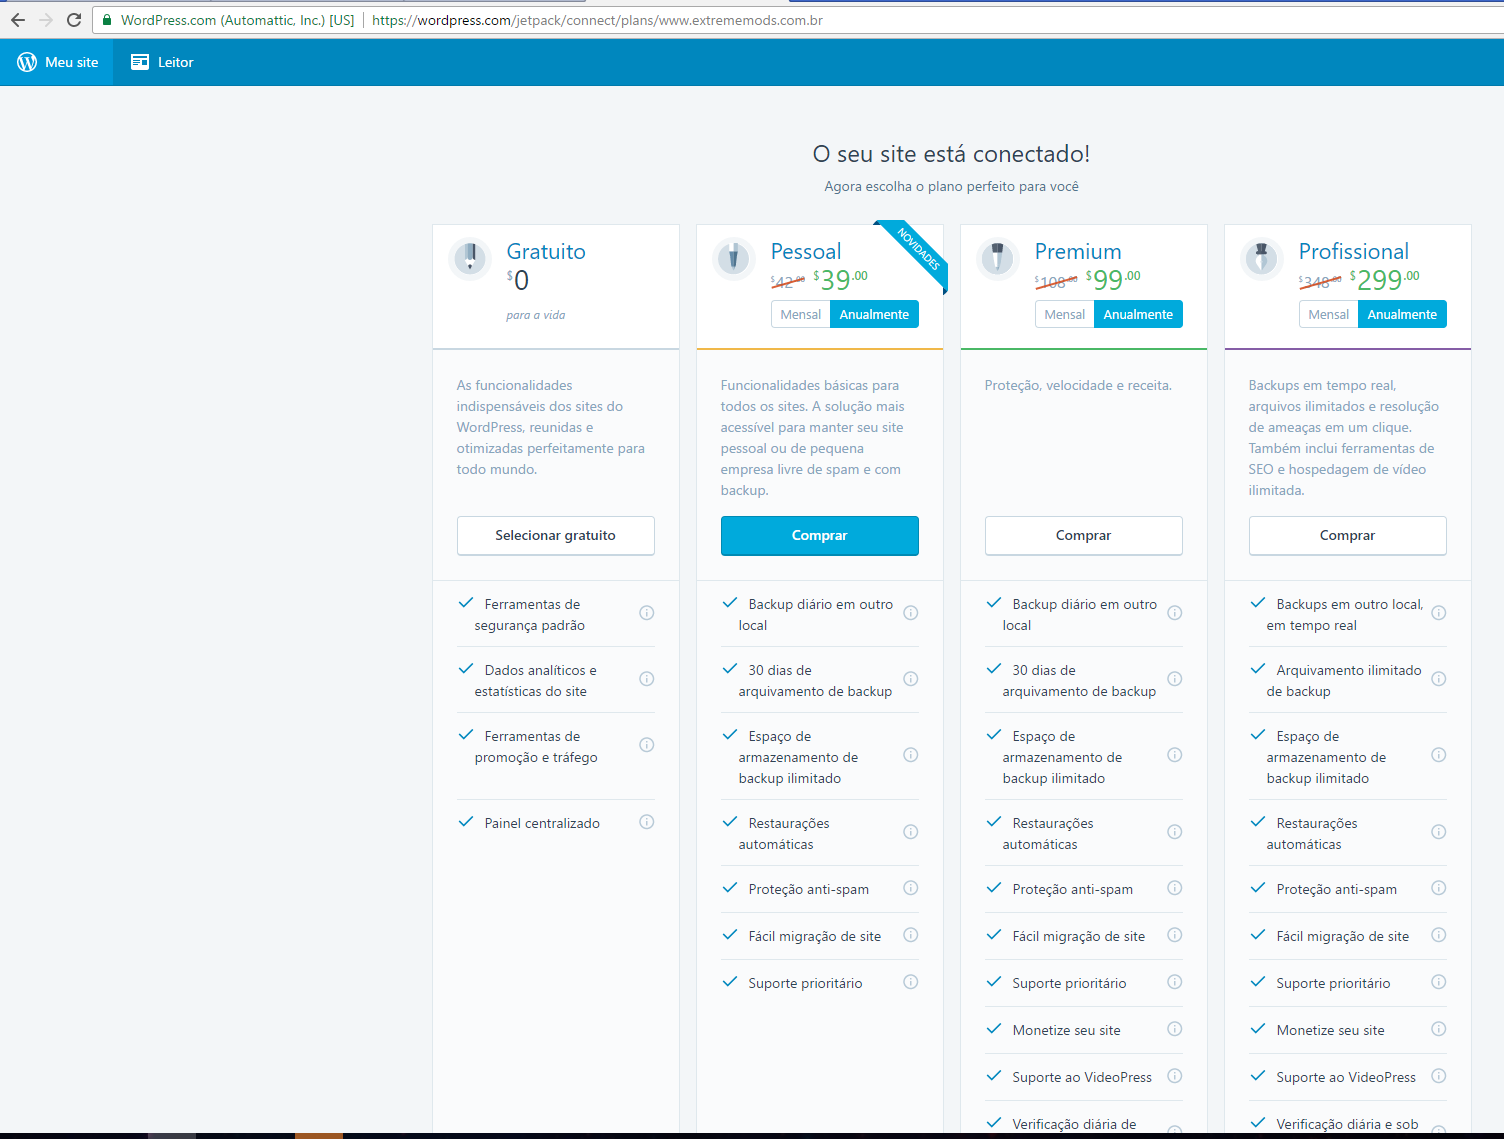
Task: Click the Premium $99.00 price
Action: (1113, 280)
